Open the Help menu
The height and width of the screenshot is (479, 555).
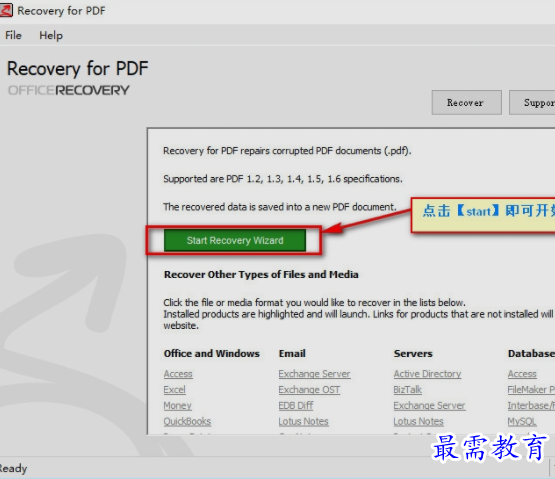tap(51, 35)
